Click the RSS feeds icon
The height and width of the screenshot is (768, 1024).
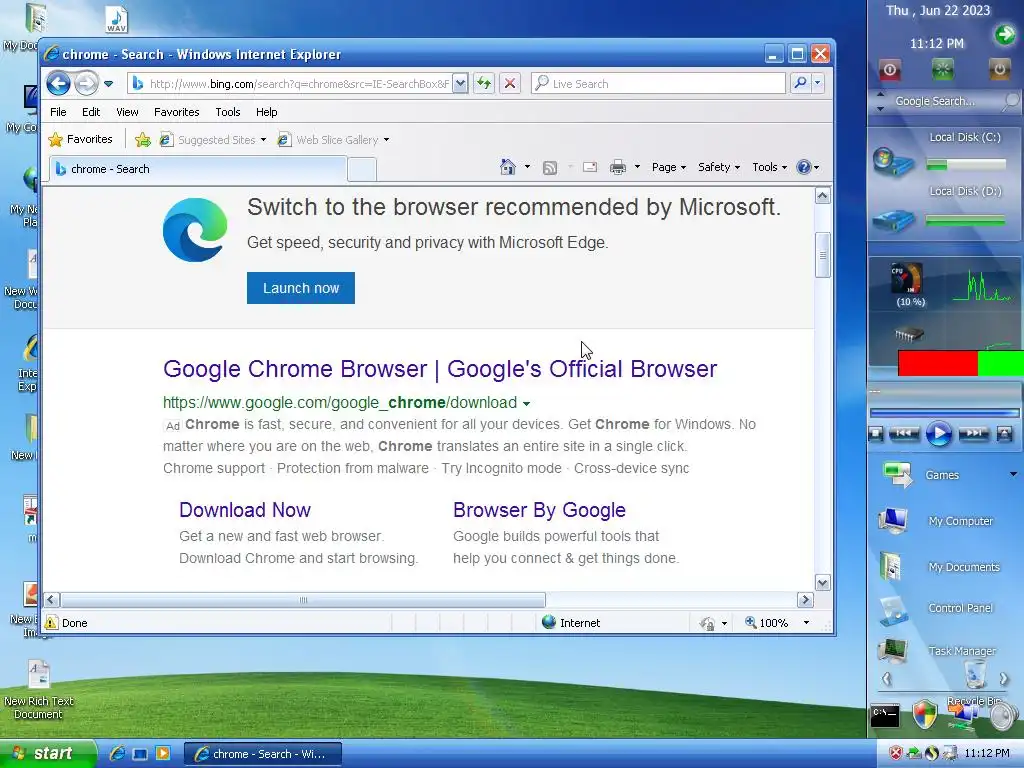[x=550, y=168]
